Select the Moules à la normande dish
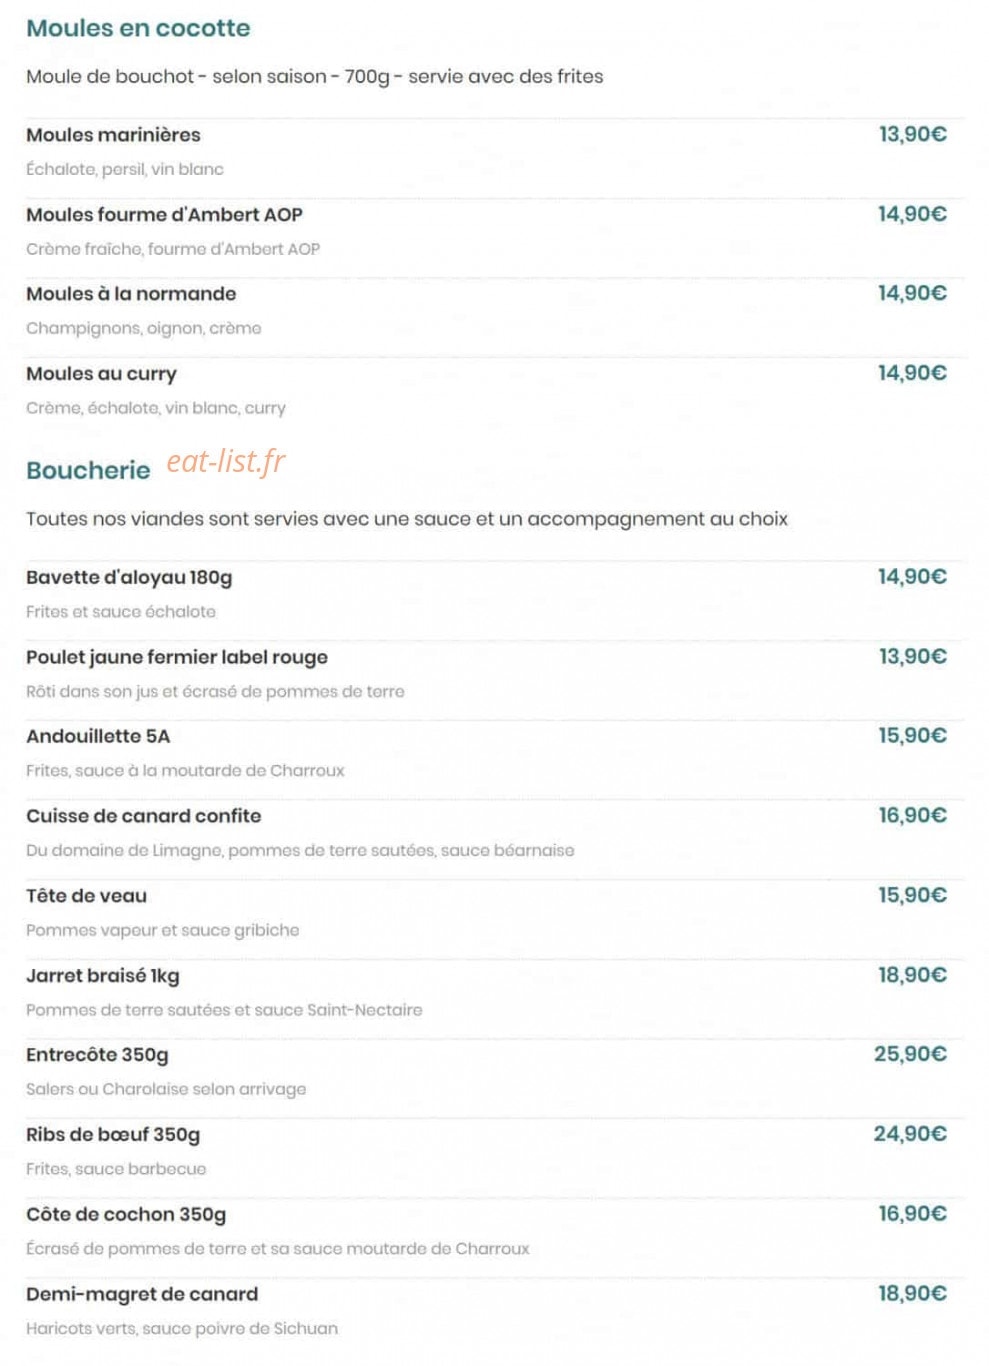Viewport: 989px width, 1366px height. click(x=131, y=294)
